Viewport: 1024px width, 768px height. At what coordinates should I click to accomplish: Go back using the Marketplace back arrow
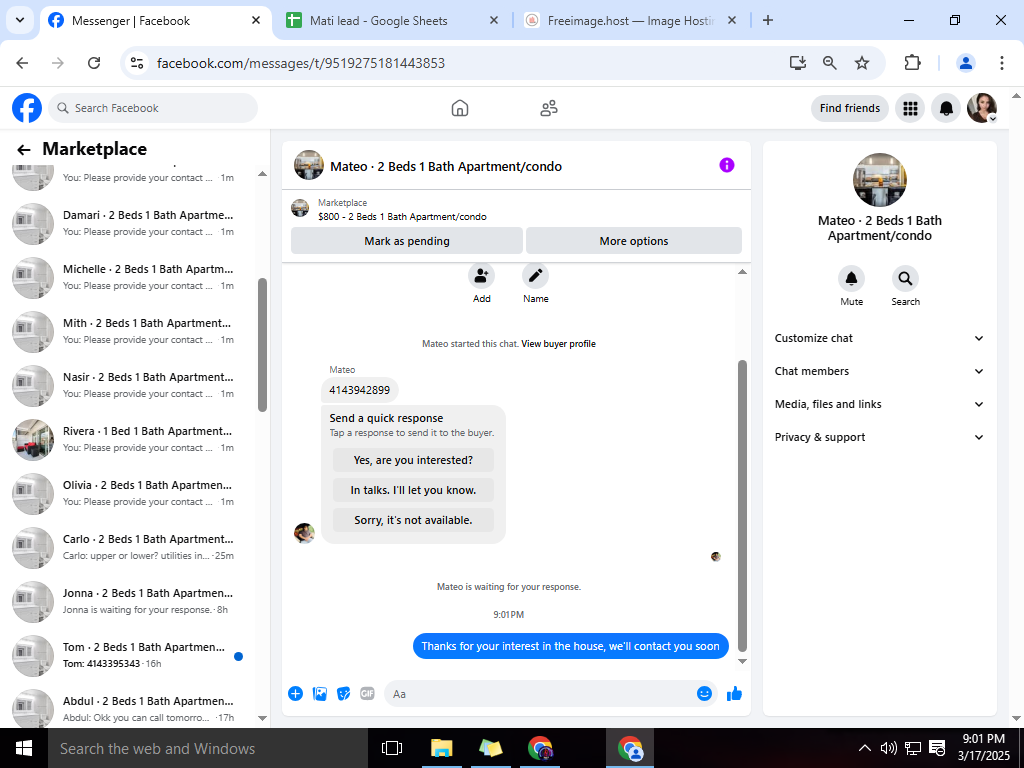(24, 150)
